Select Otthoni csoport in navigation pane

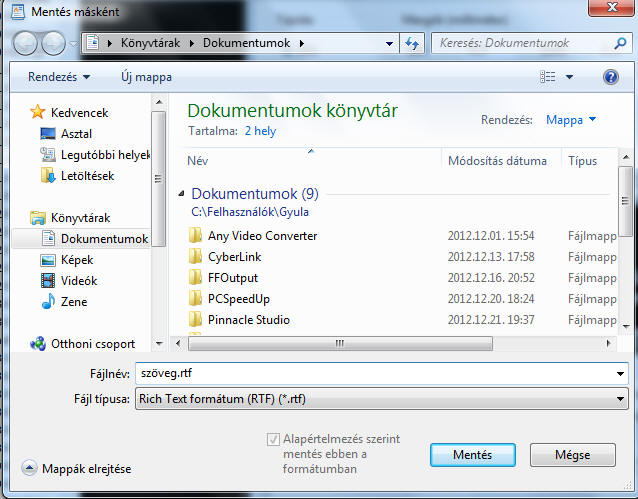pyautogui.click(x=83, y=344)
